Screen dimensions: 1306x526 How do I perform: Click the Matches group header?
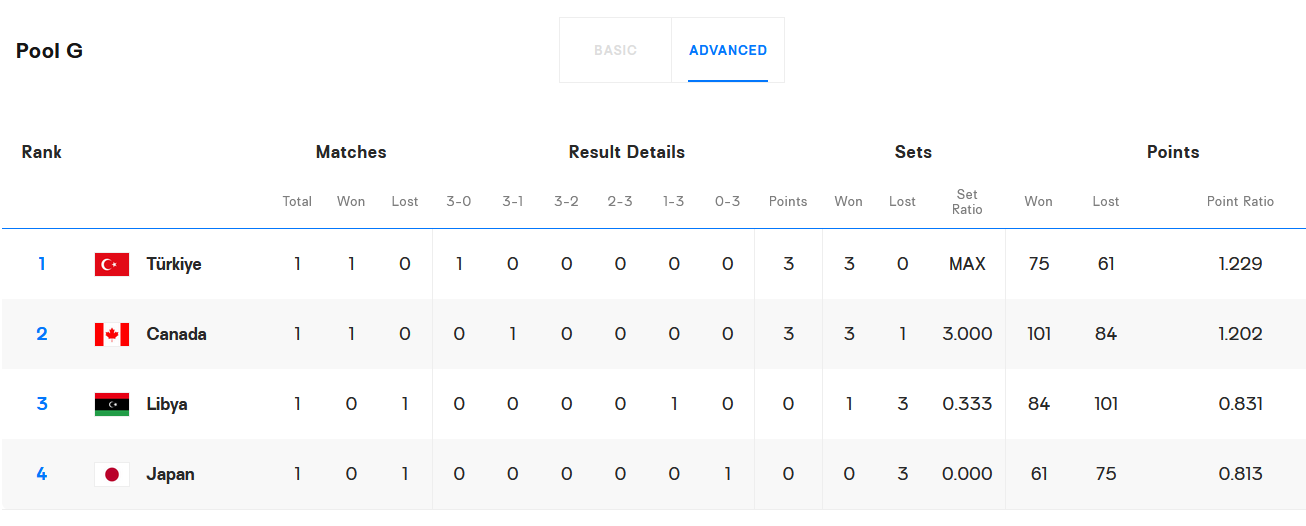click(351, 152)
